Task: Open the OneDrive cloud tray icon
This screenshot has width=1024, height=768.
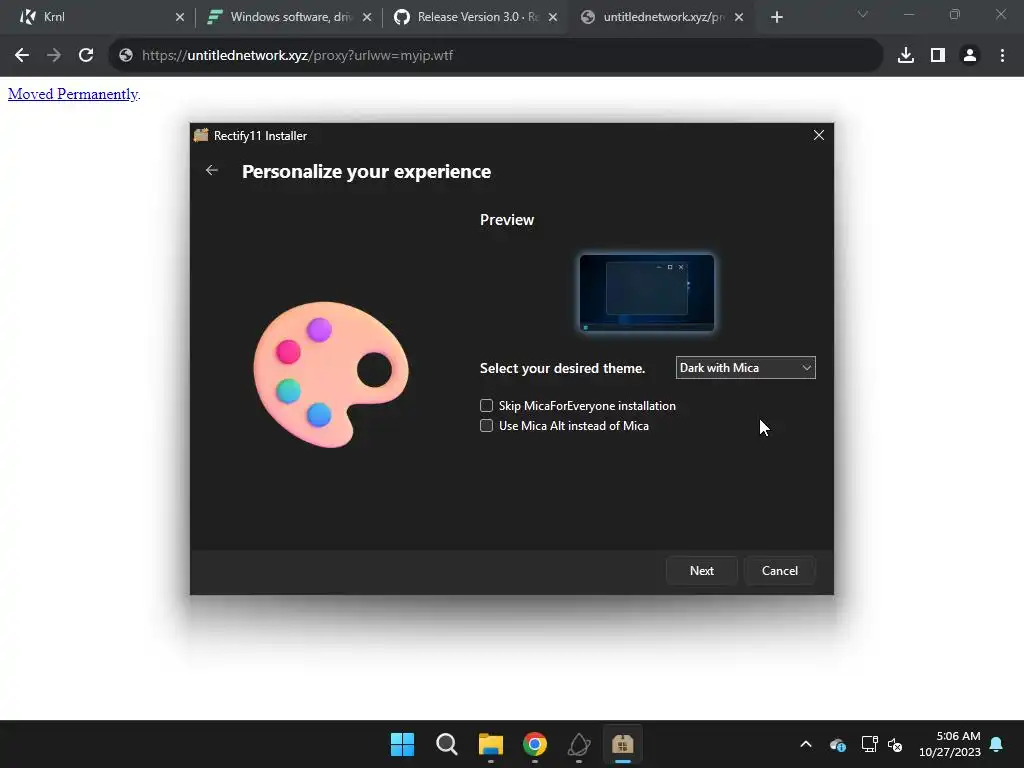Action: tap(838, 744)
